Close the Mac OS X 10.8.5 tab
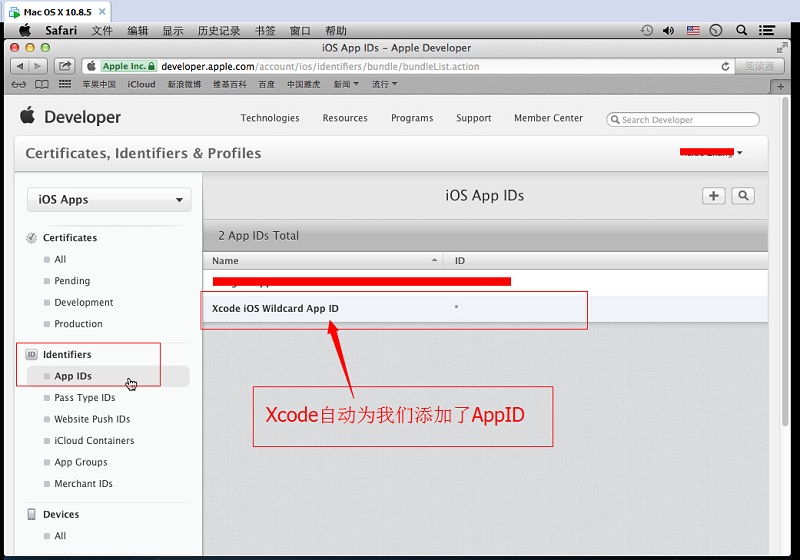The height and width of the screenshot is (560, 800). [x=102, y=11]
